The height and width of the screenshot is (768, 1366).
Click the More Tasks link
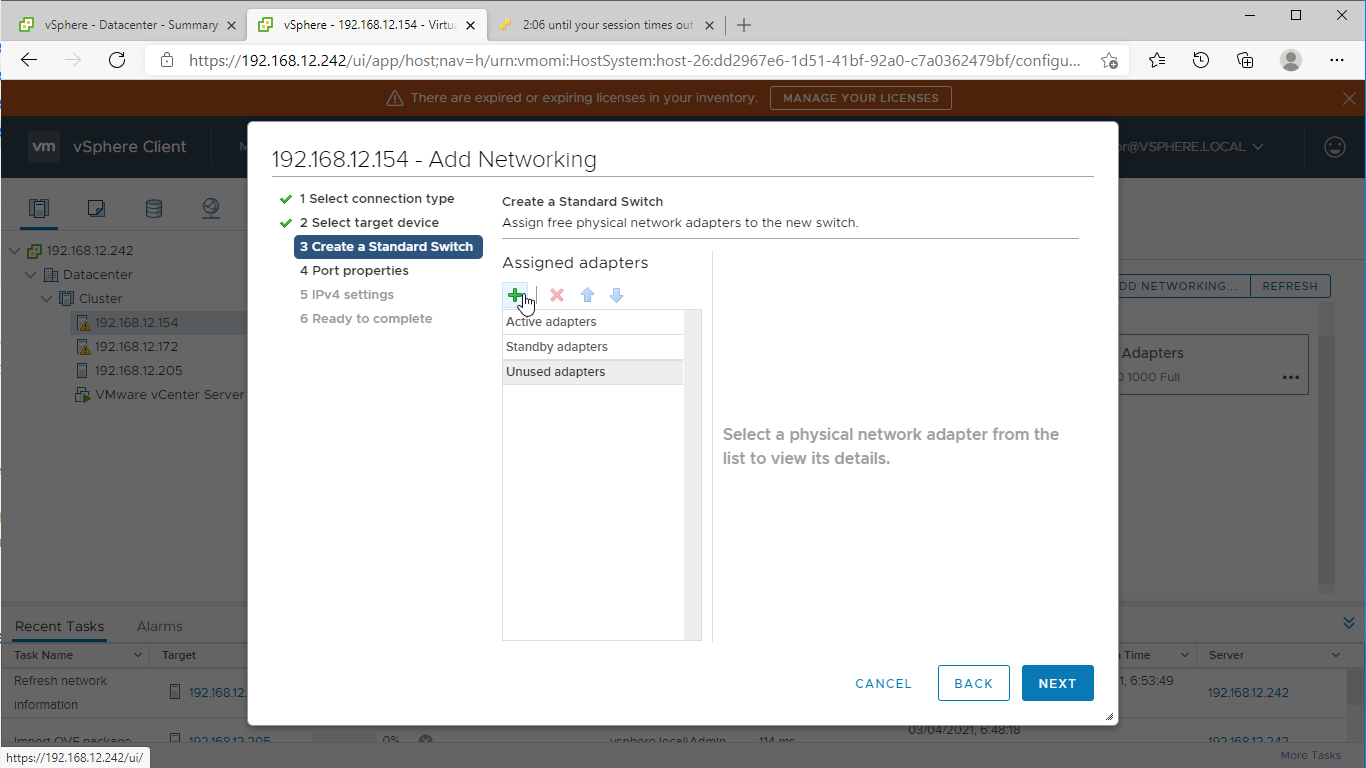1310,756
